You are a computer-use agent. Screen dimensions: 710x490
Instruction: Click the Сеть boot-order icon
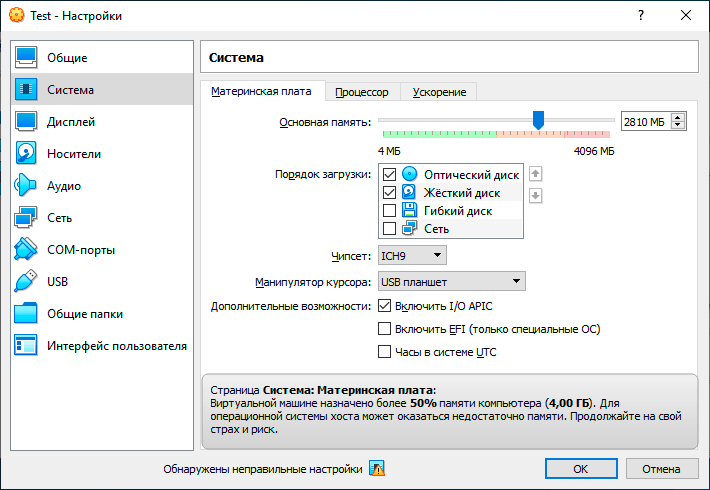(409, 228)
